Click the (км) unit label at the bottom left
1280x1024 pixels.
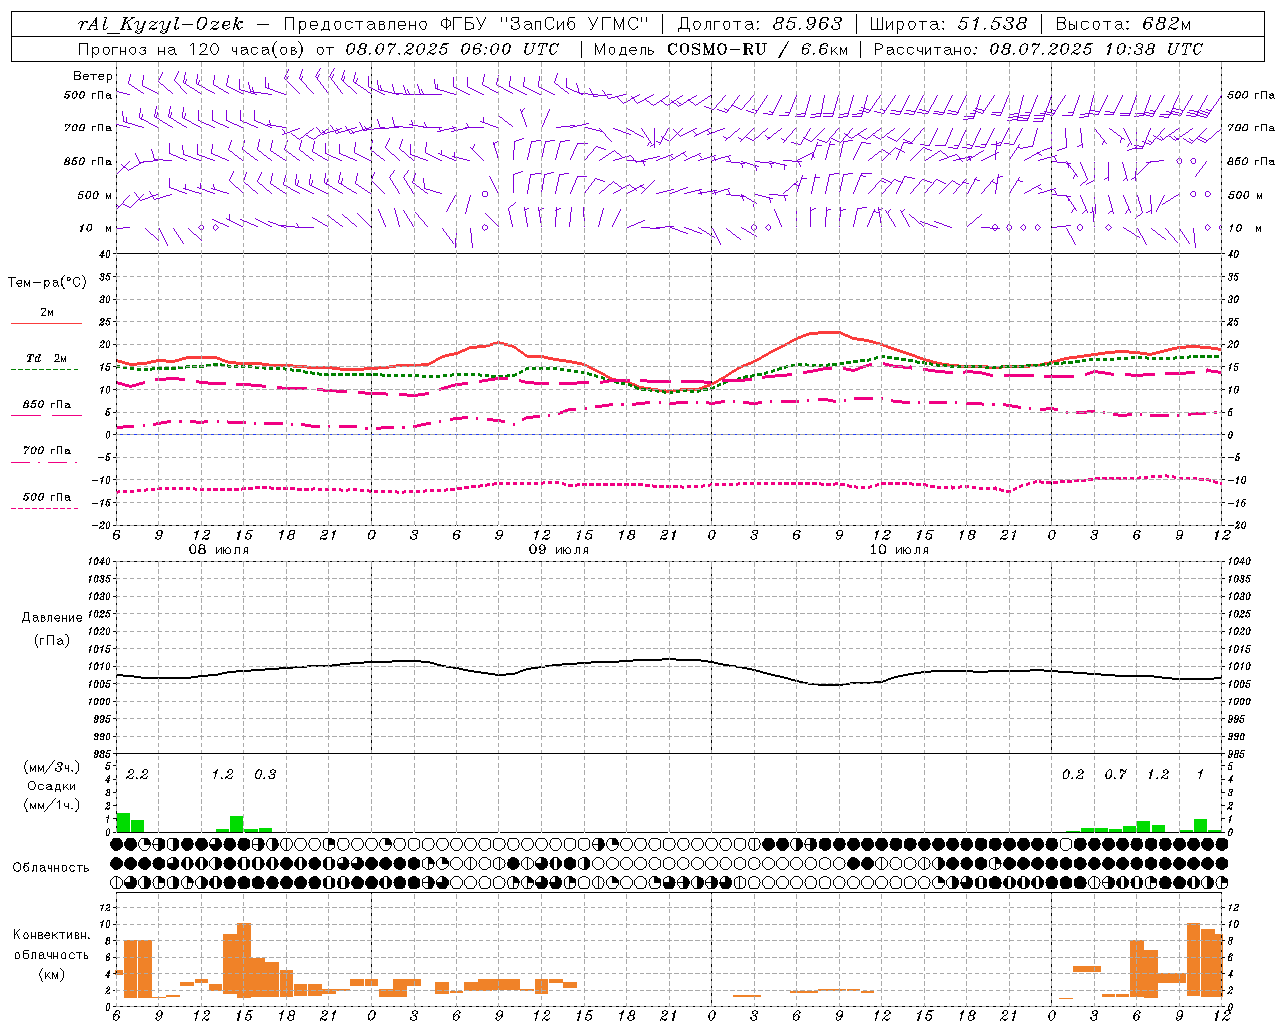pos(52,974)
